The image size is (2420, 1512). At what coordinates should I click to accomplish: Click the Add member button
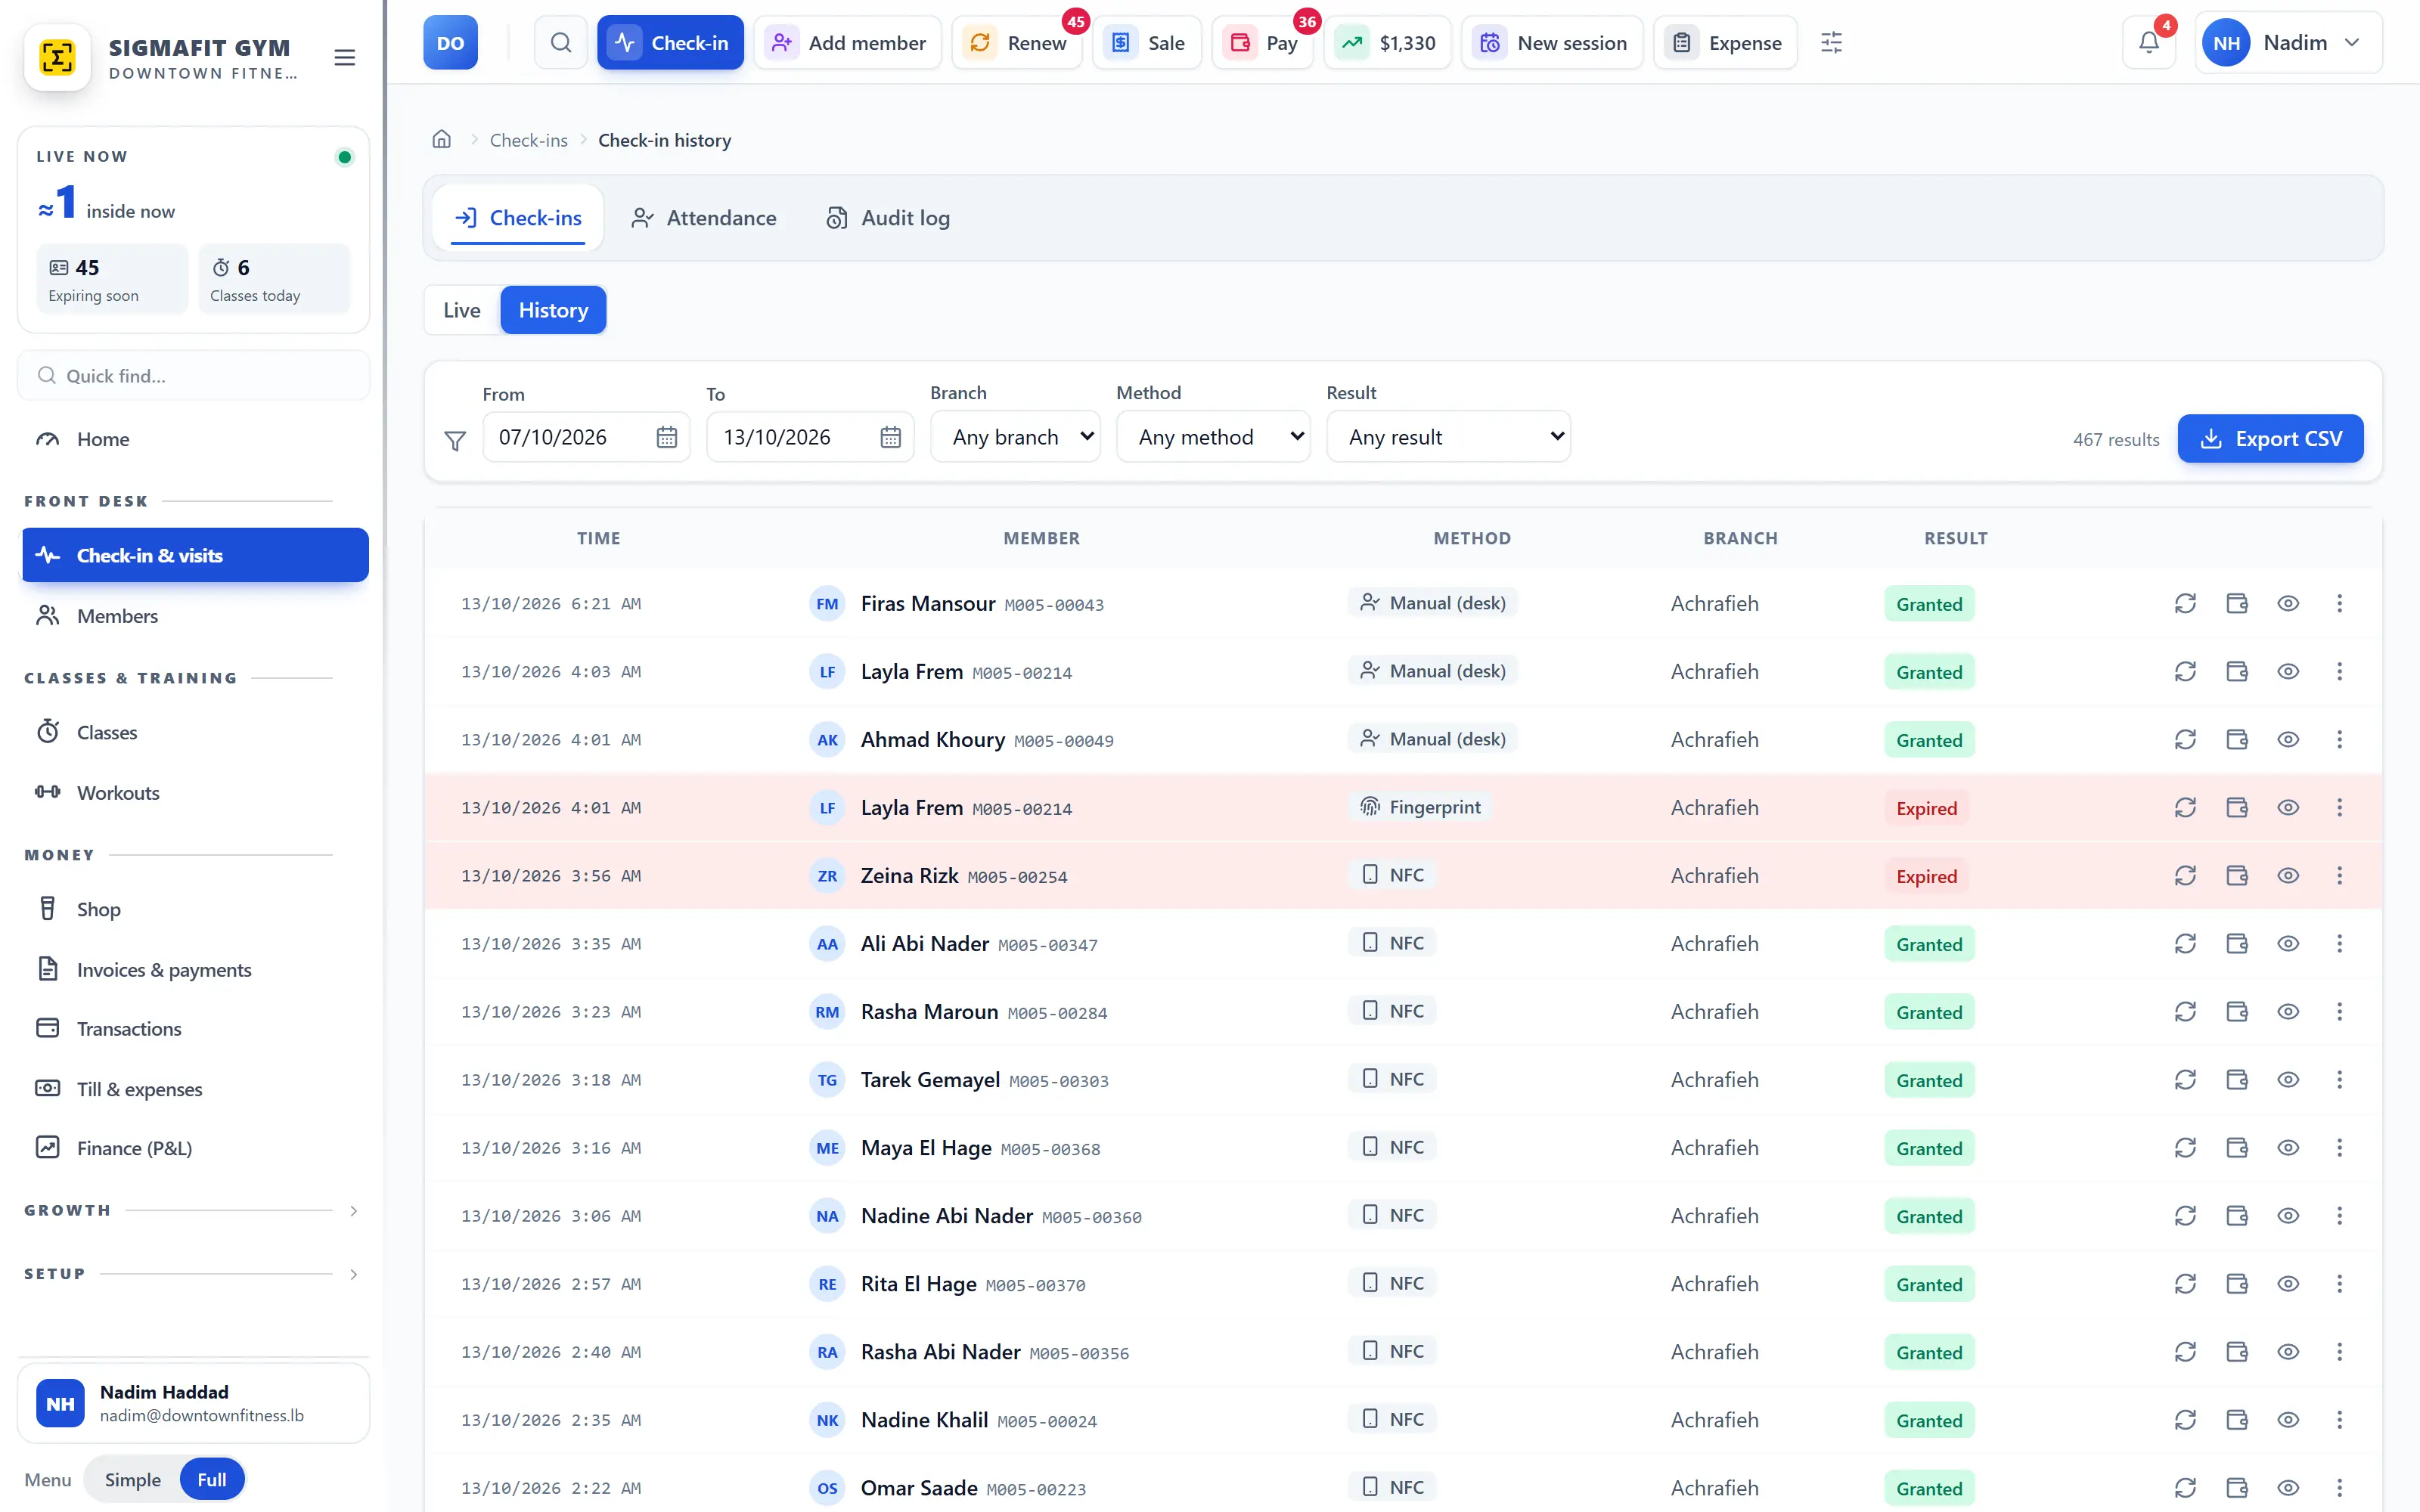tap(847, 43)
